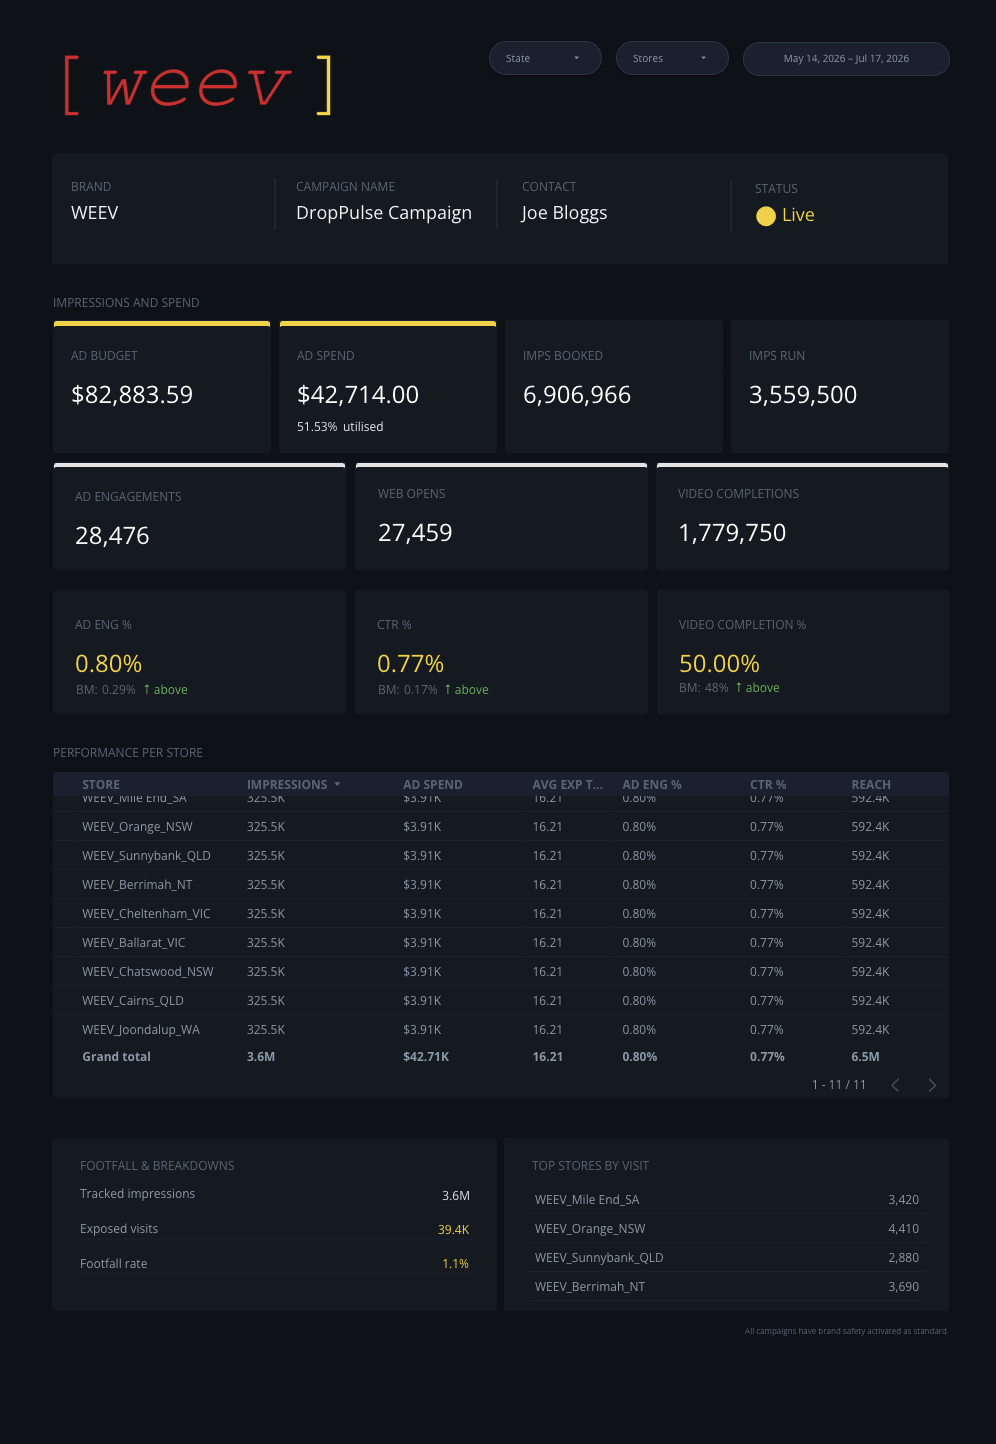
Task: Click the Ad Spend value $42,714.00
Action: pyautogui.click(x=358, y=395)
